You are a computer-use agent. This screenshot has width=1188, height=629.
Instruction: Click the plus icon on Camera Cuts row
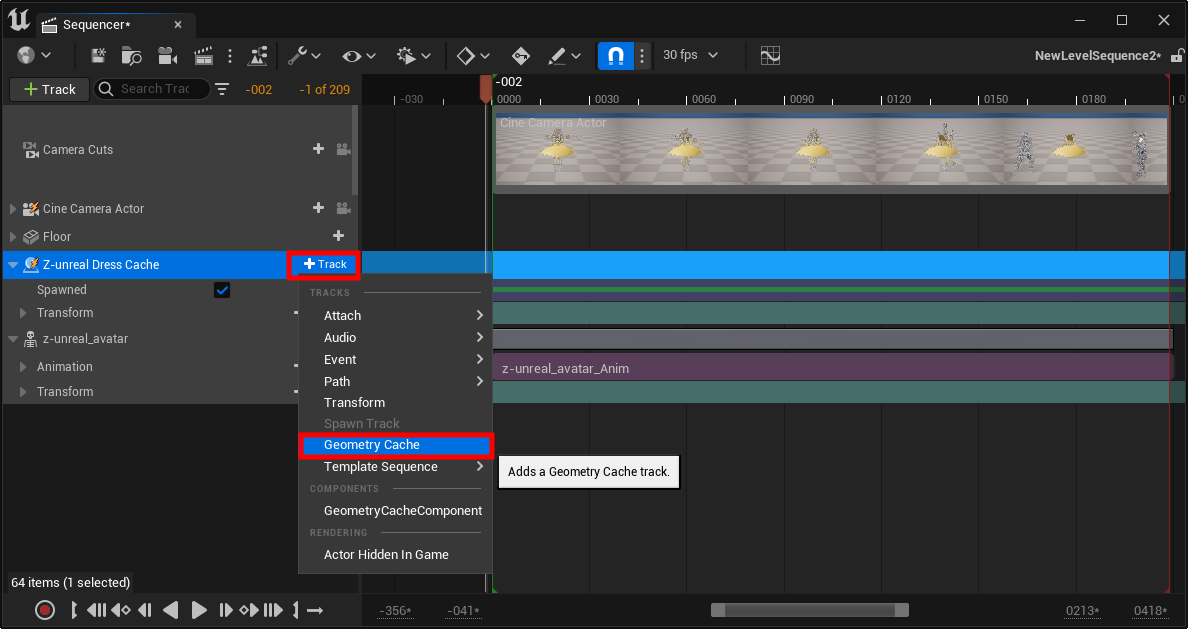[x=318, y=149]
